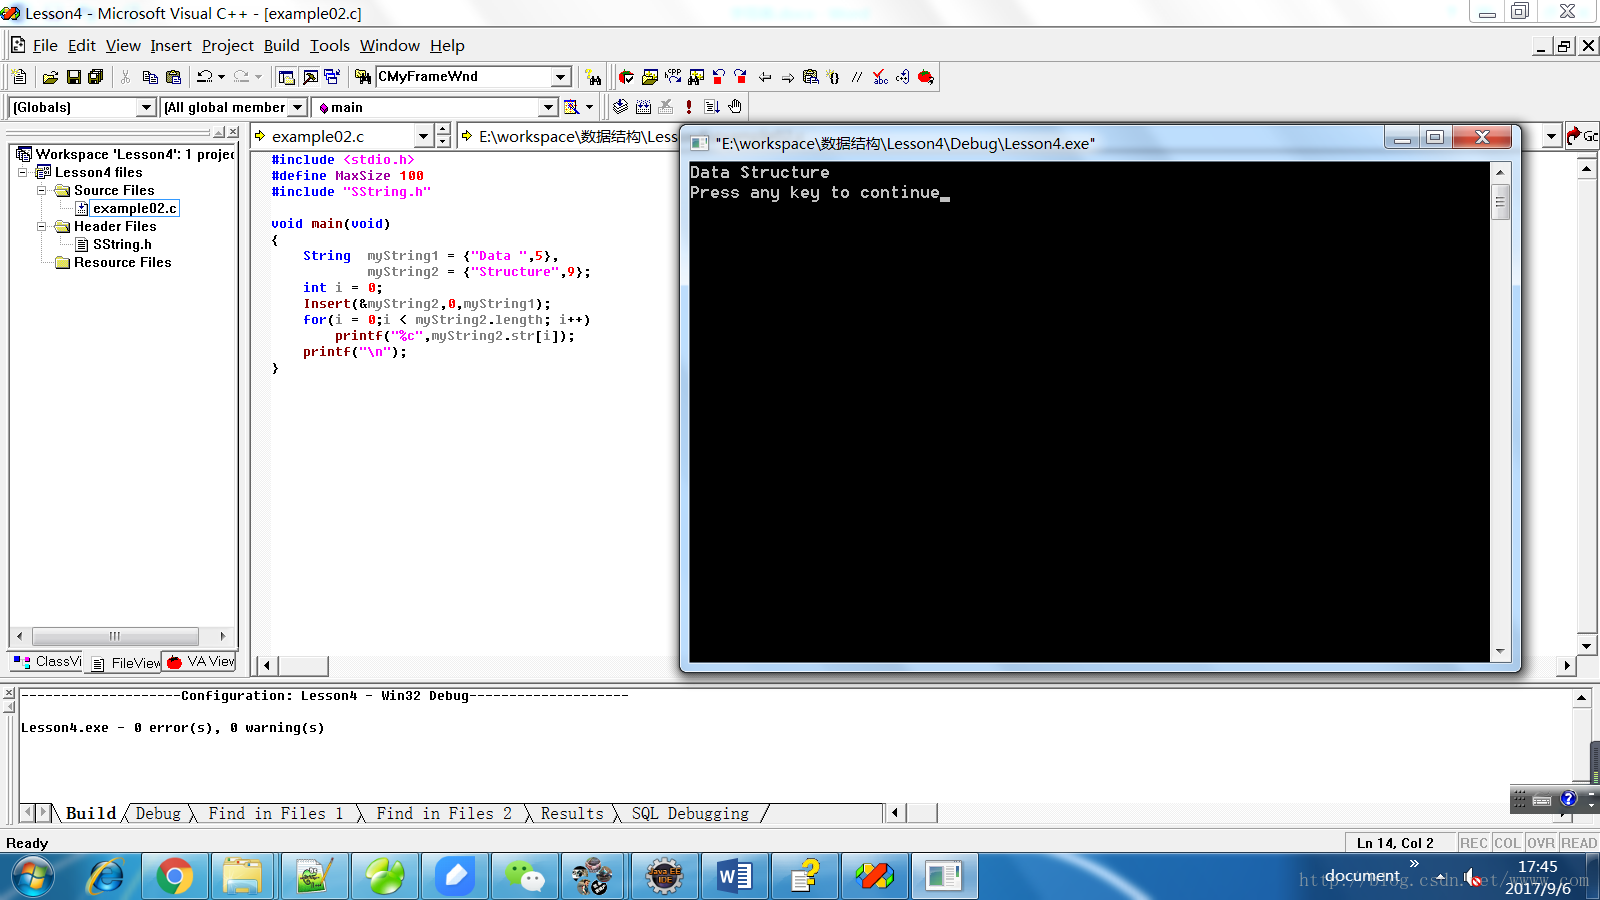This screenshot has height=900, width=1600.
Task: Click the output pane scroll-up arrow
Action: coord(1581,698)
